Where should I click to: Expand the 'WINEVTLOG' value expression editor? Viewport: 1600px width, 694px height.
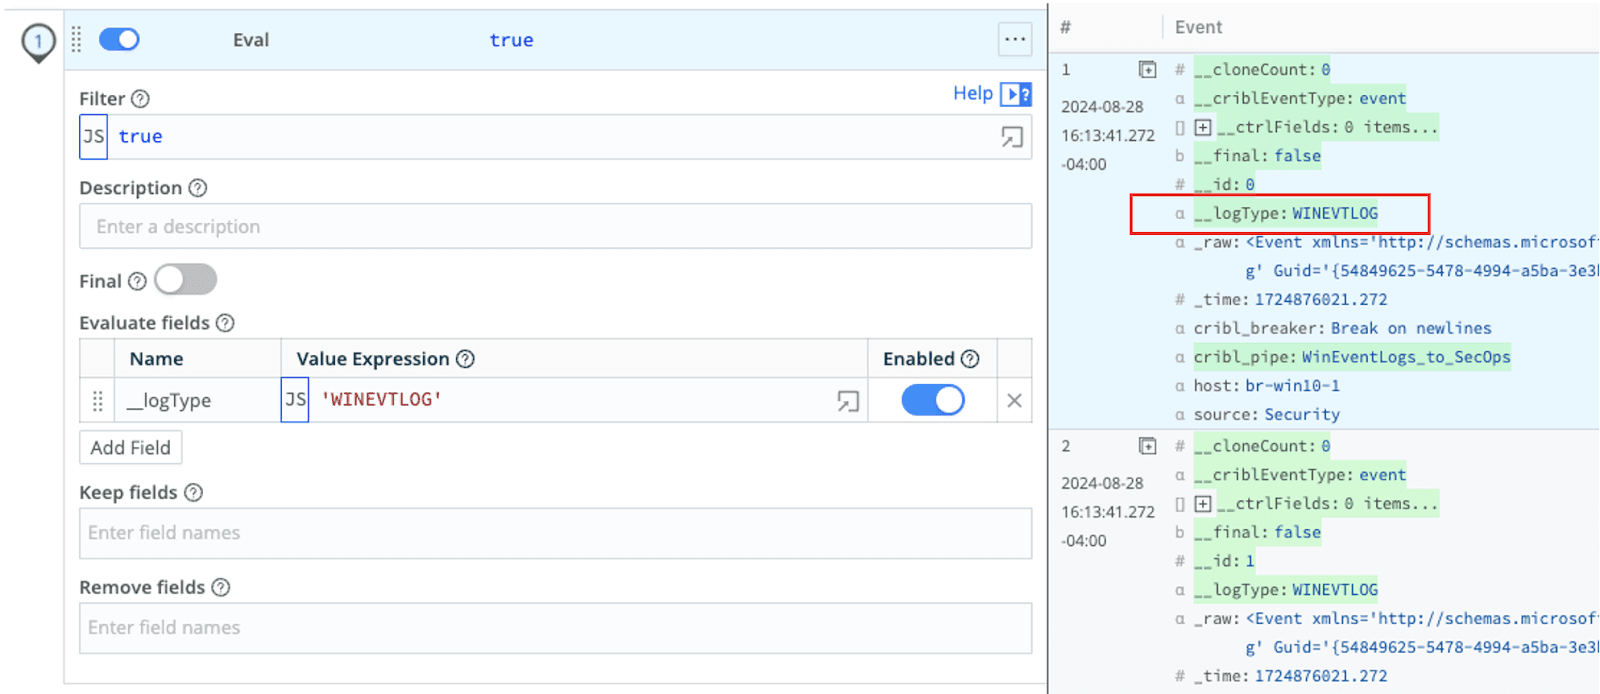(847, 401)
